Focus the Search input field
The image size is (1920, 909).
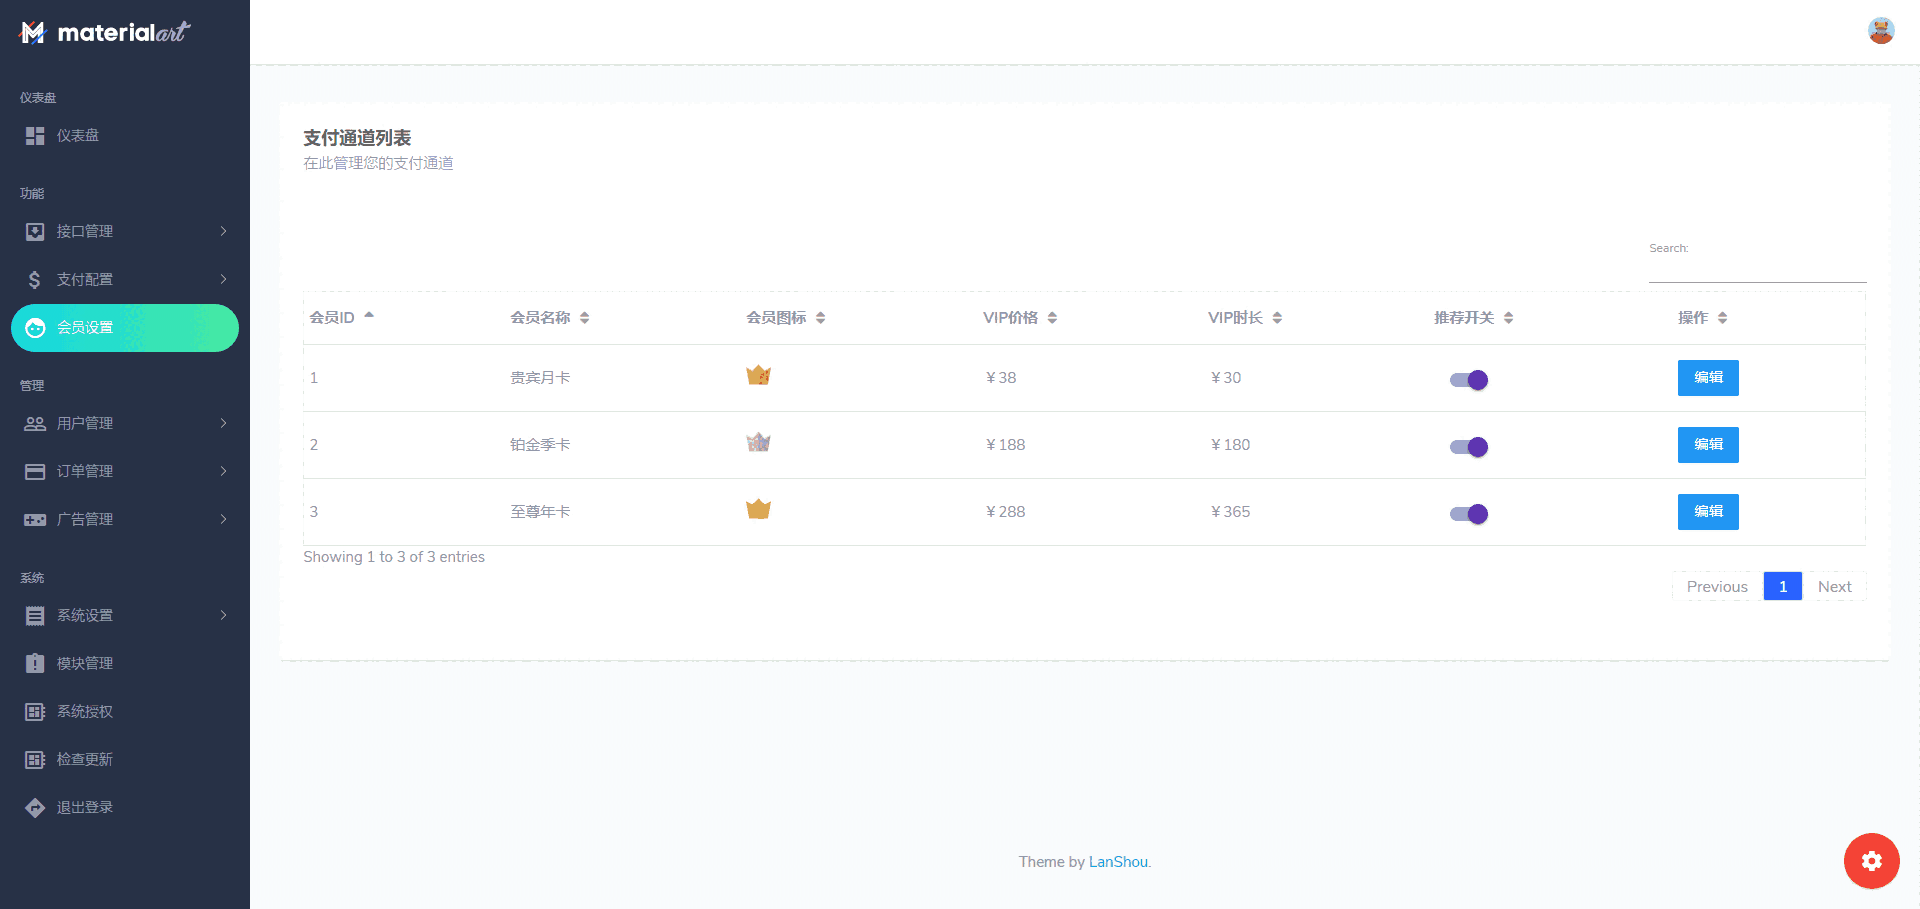tap(1758, 269)
